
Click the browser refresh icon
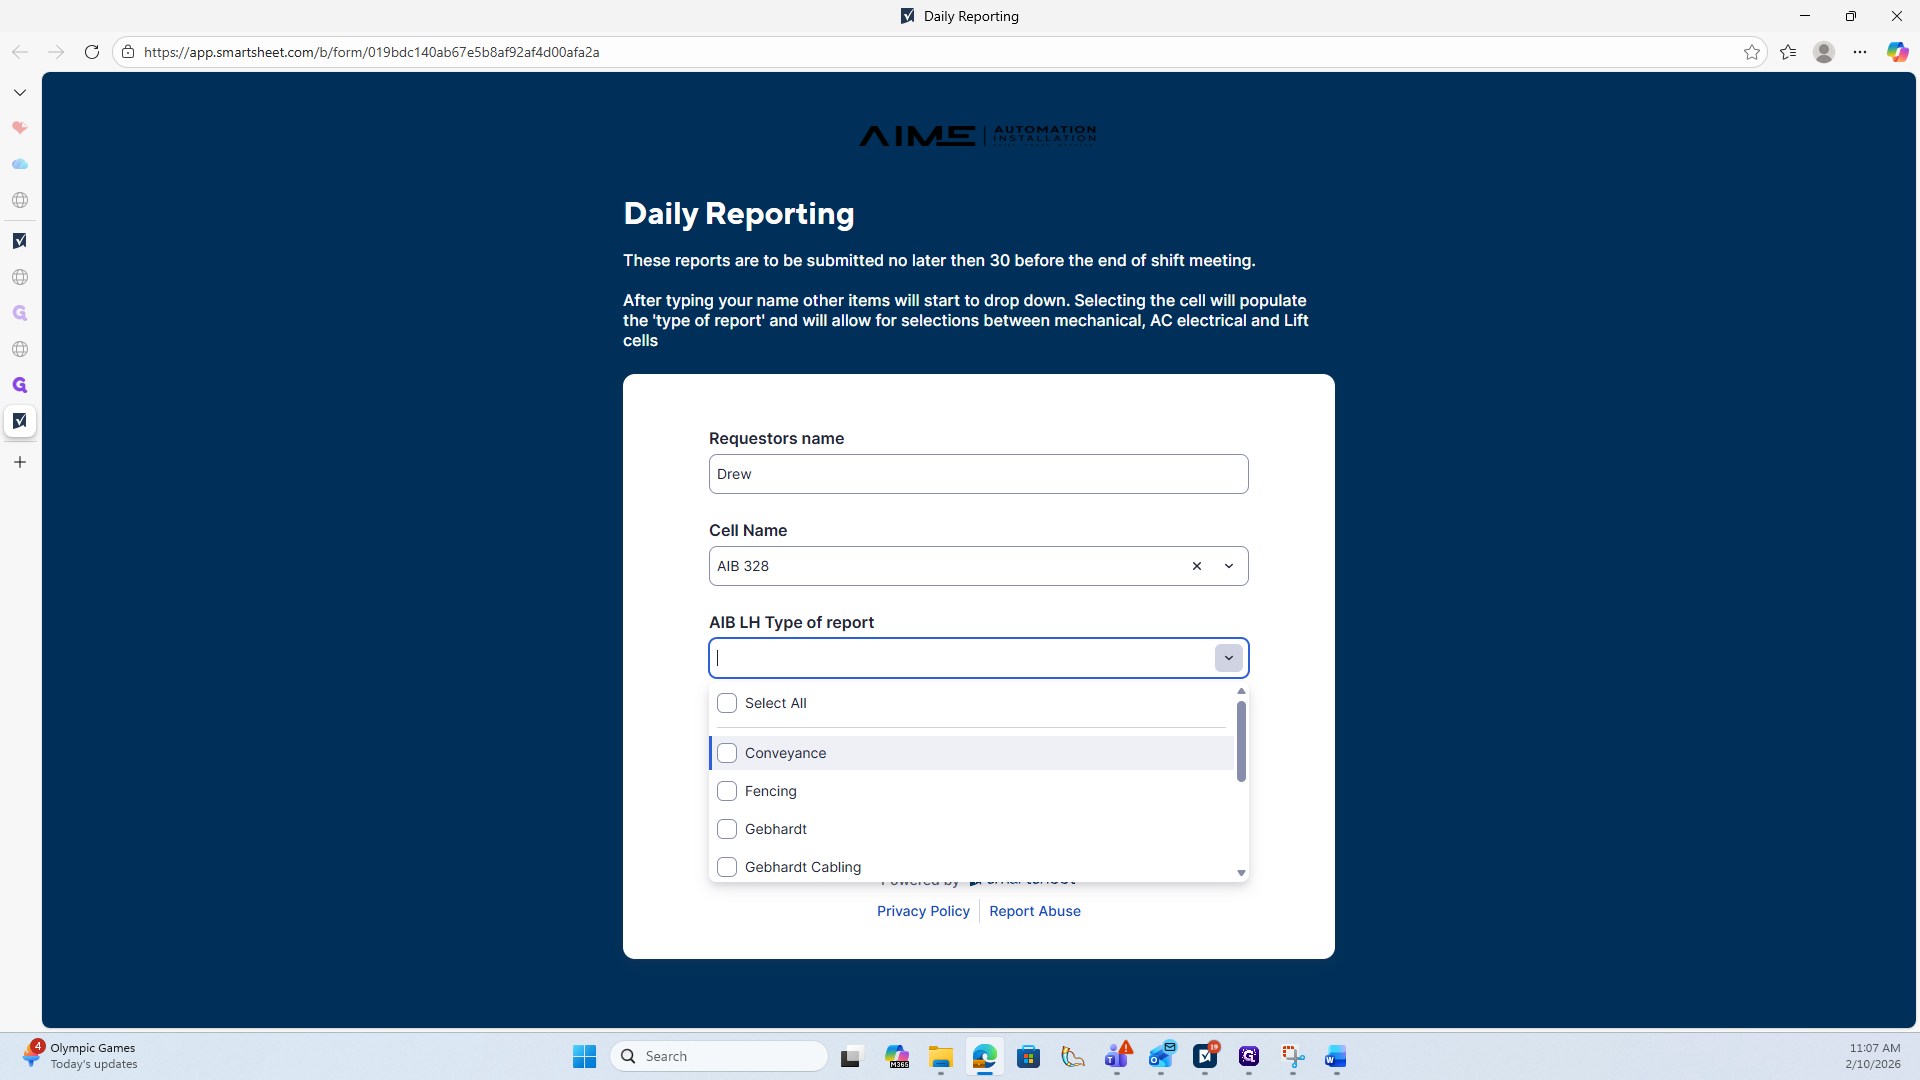[91, 52]
